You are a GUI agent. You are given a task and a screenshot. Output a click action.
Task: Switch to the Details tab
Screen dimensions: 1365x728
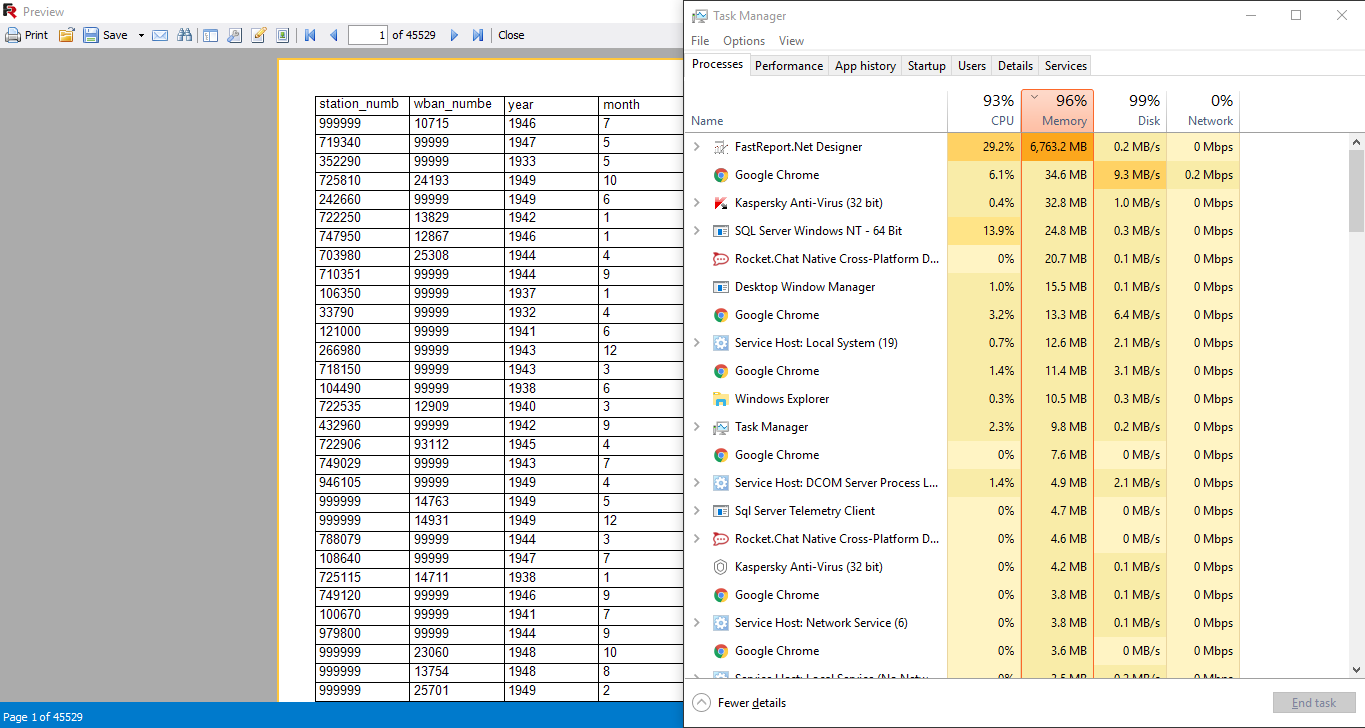(x=1015, y=66)
